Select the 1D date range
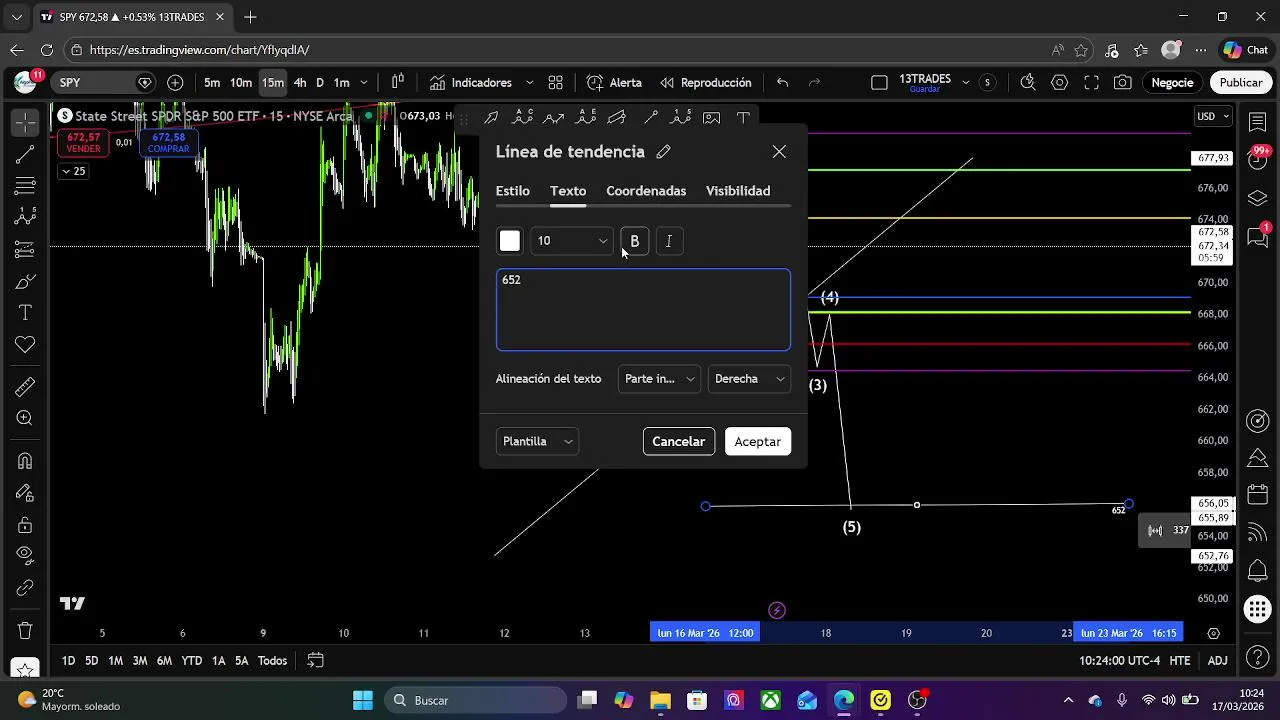Viewport: 1280px width, 720px height. (68, 661)
